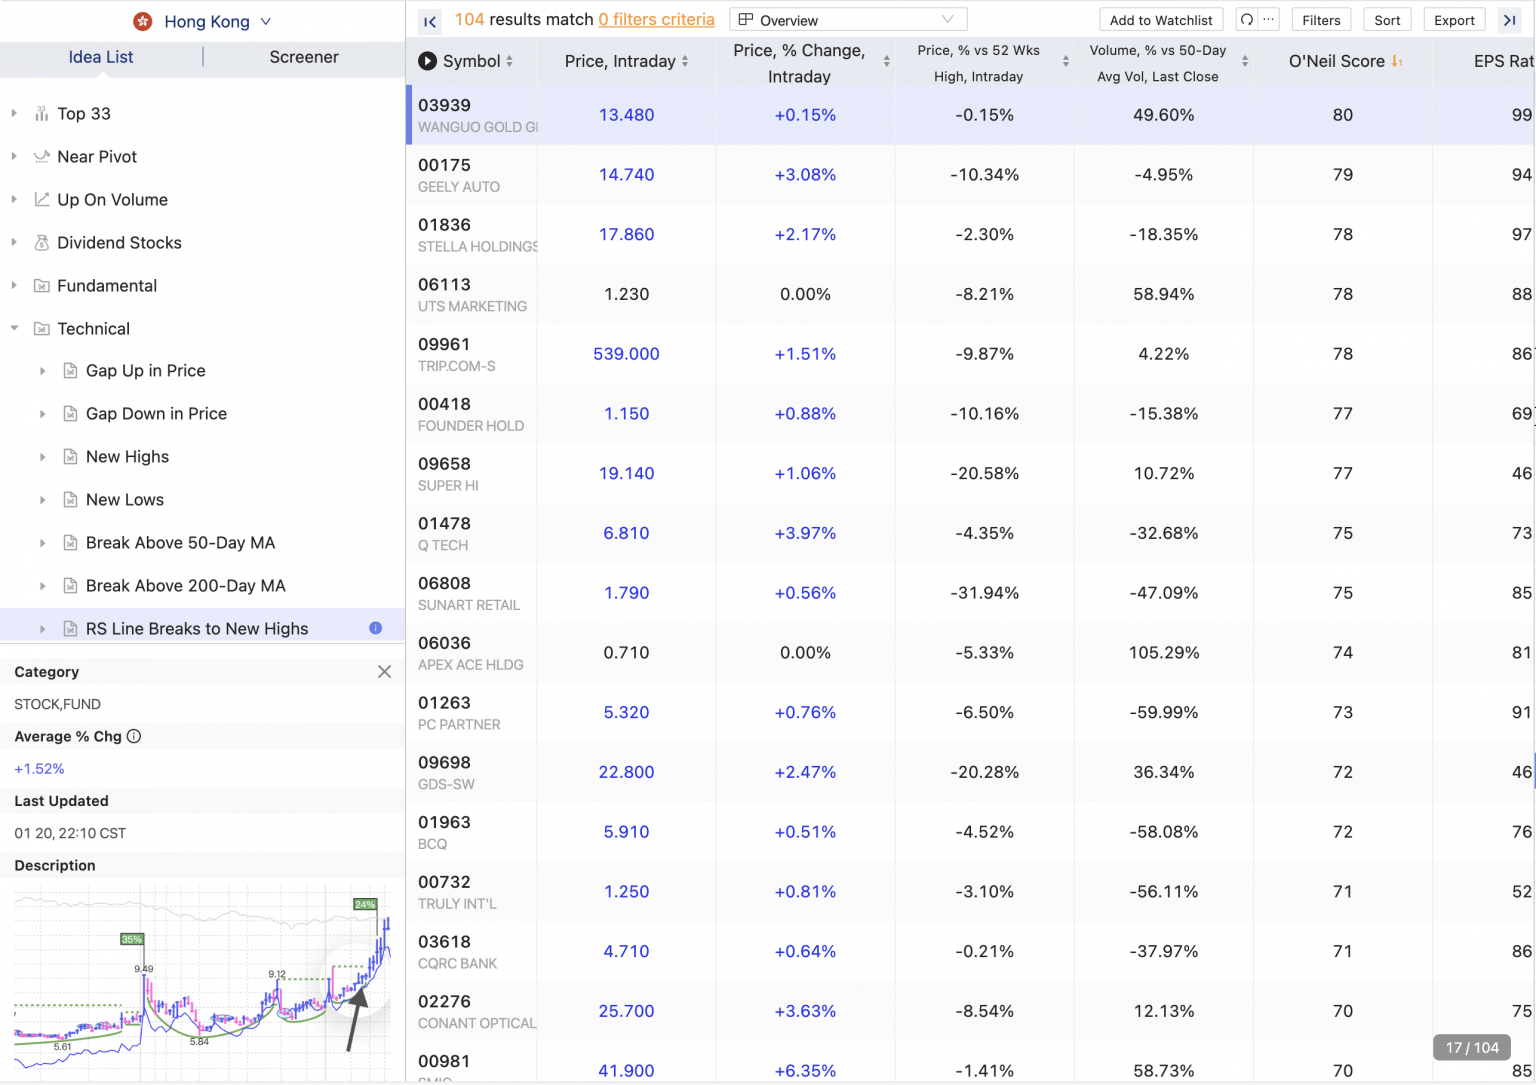
Task: Click the Near Pivot icon in sidebar
Action: click(x=41, y=156)
